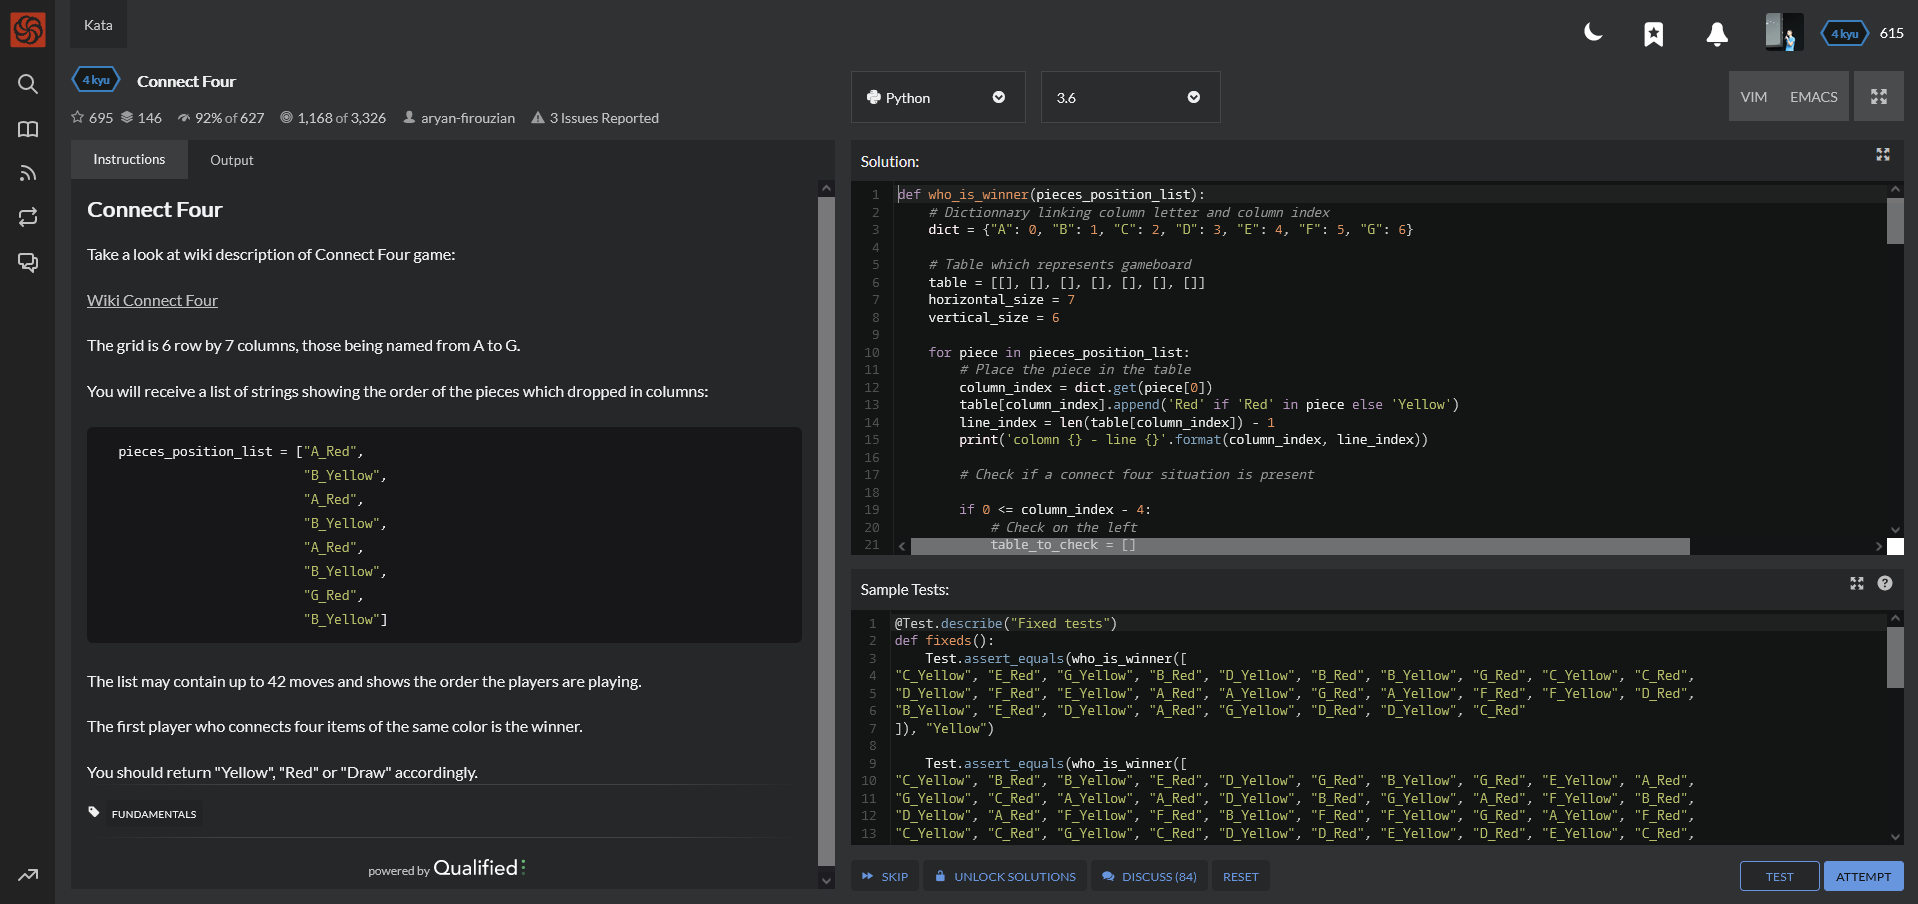This screenshot has width=1918, height=904.
Task: Click the Qualified powered-by logo
Action: pyautogui.click(x=479, y=868)
